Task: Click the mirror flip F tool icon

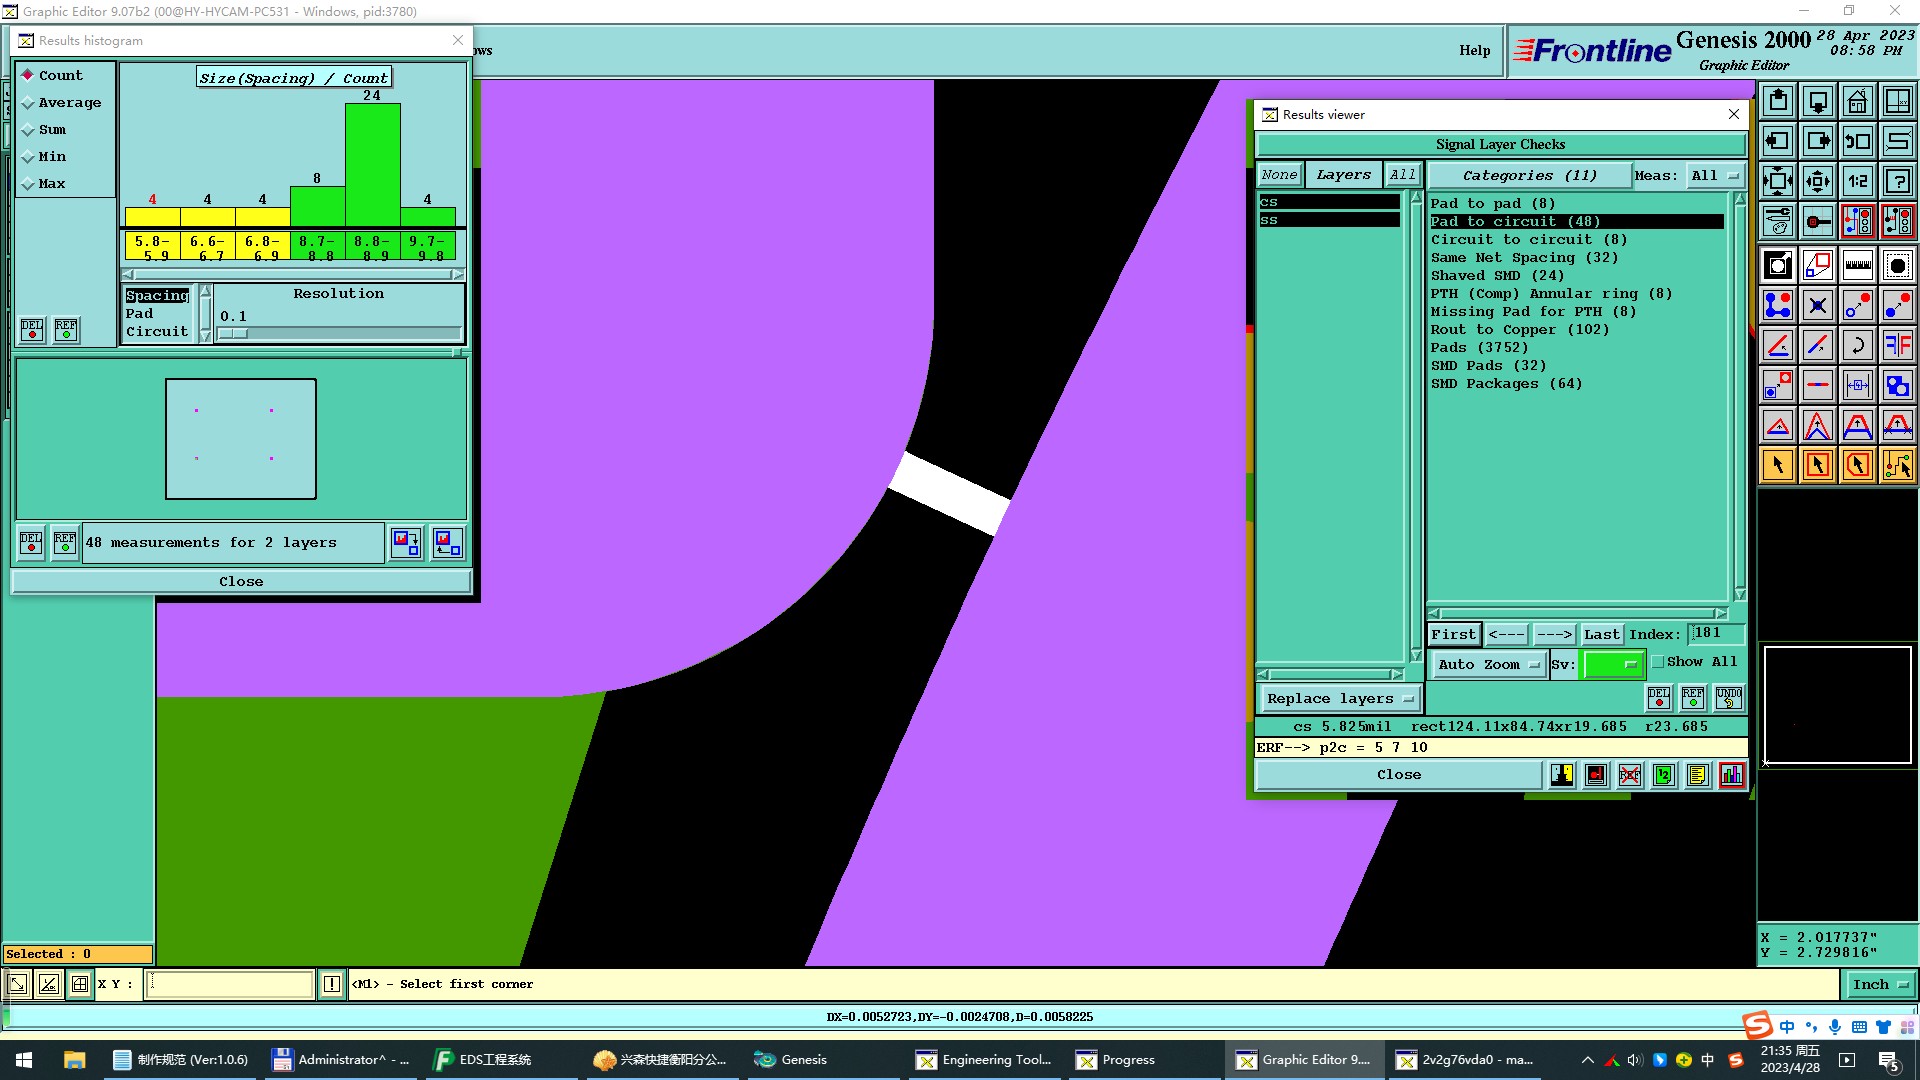Action: point(1897,345)
